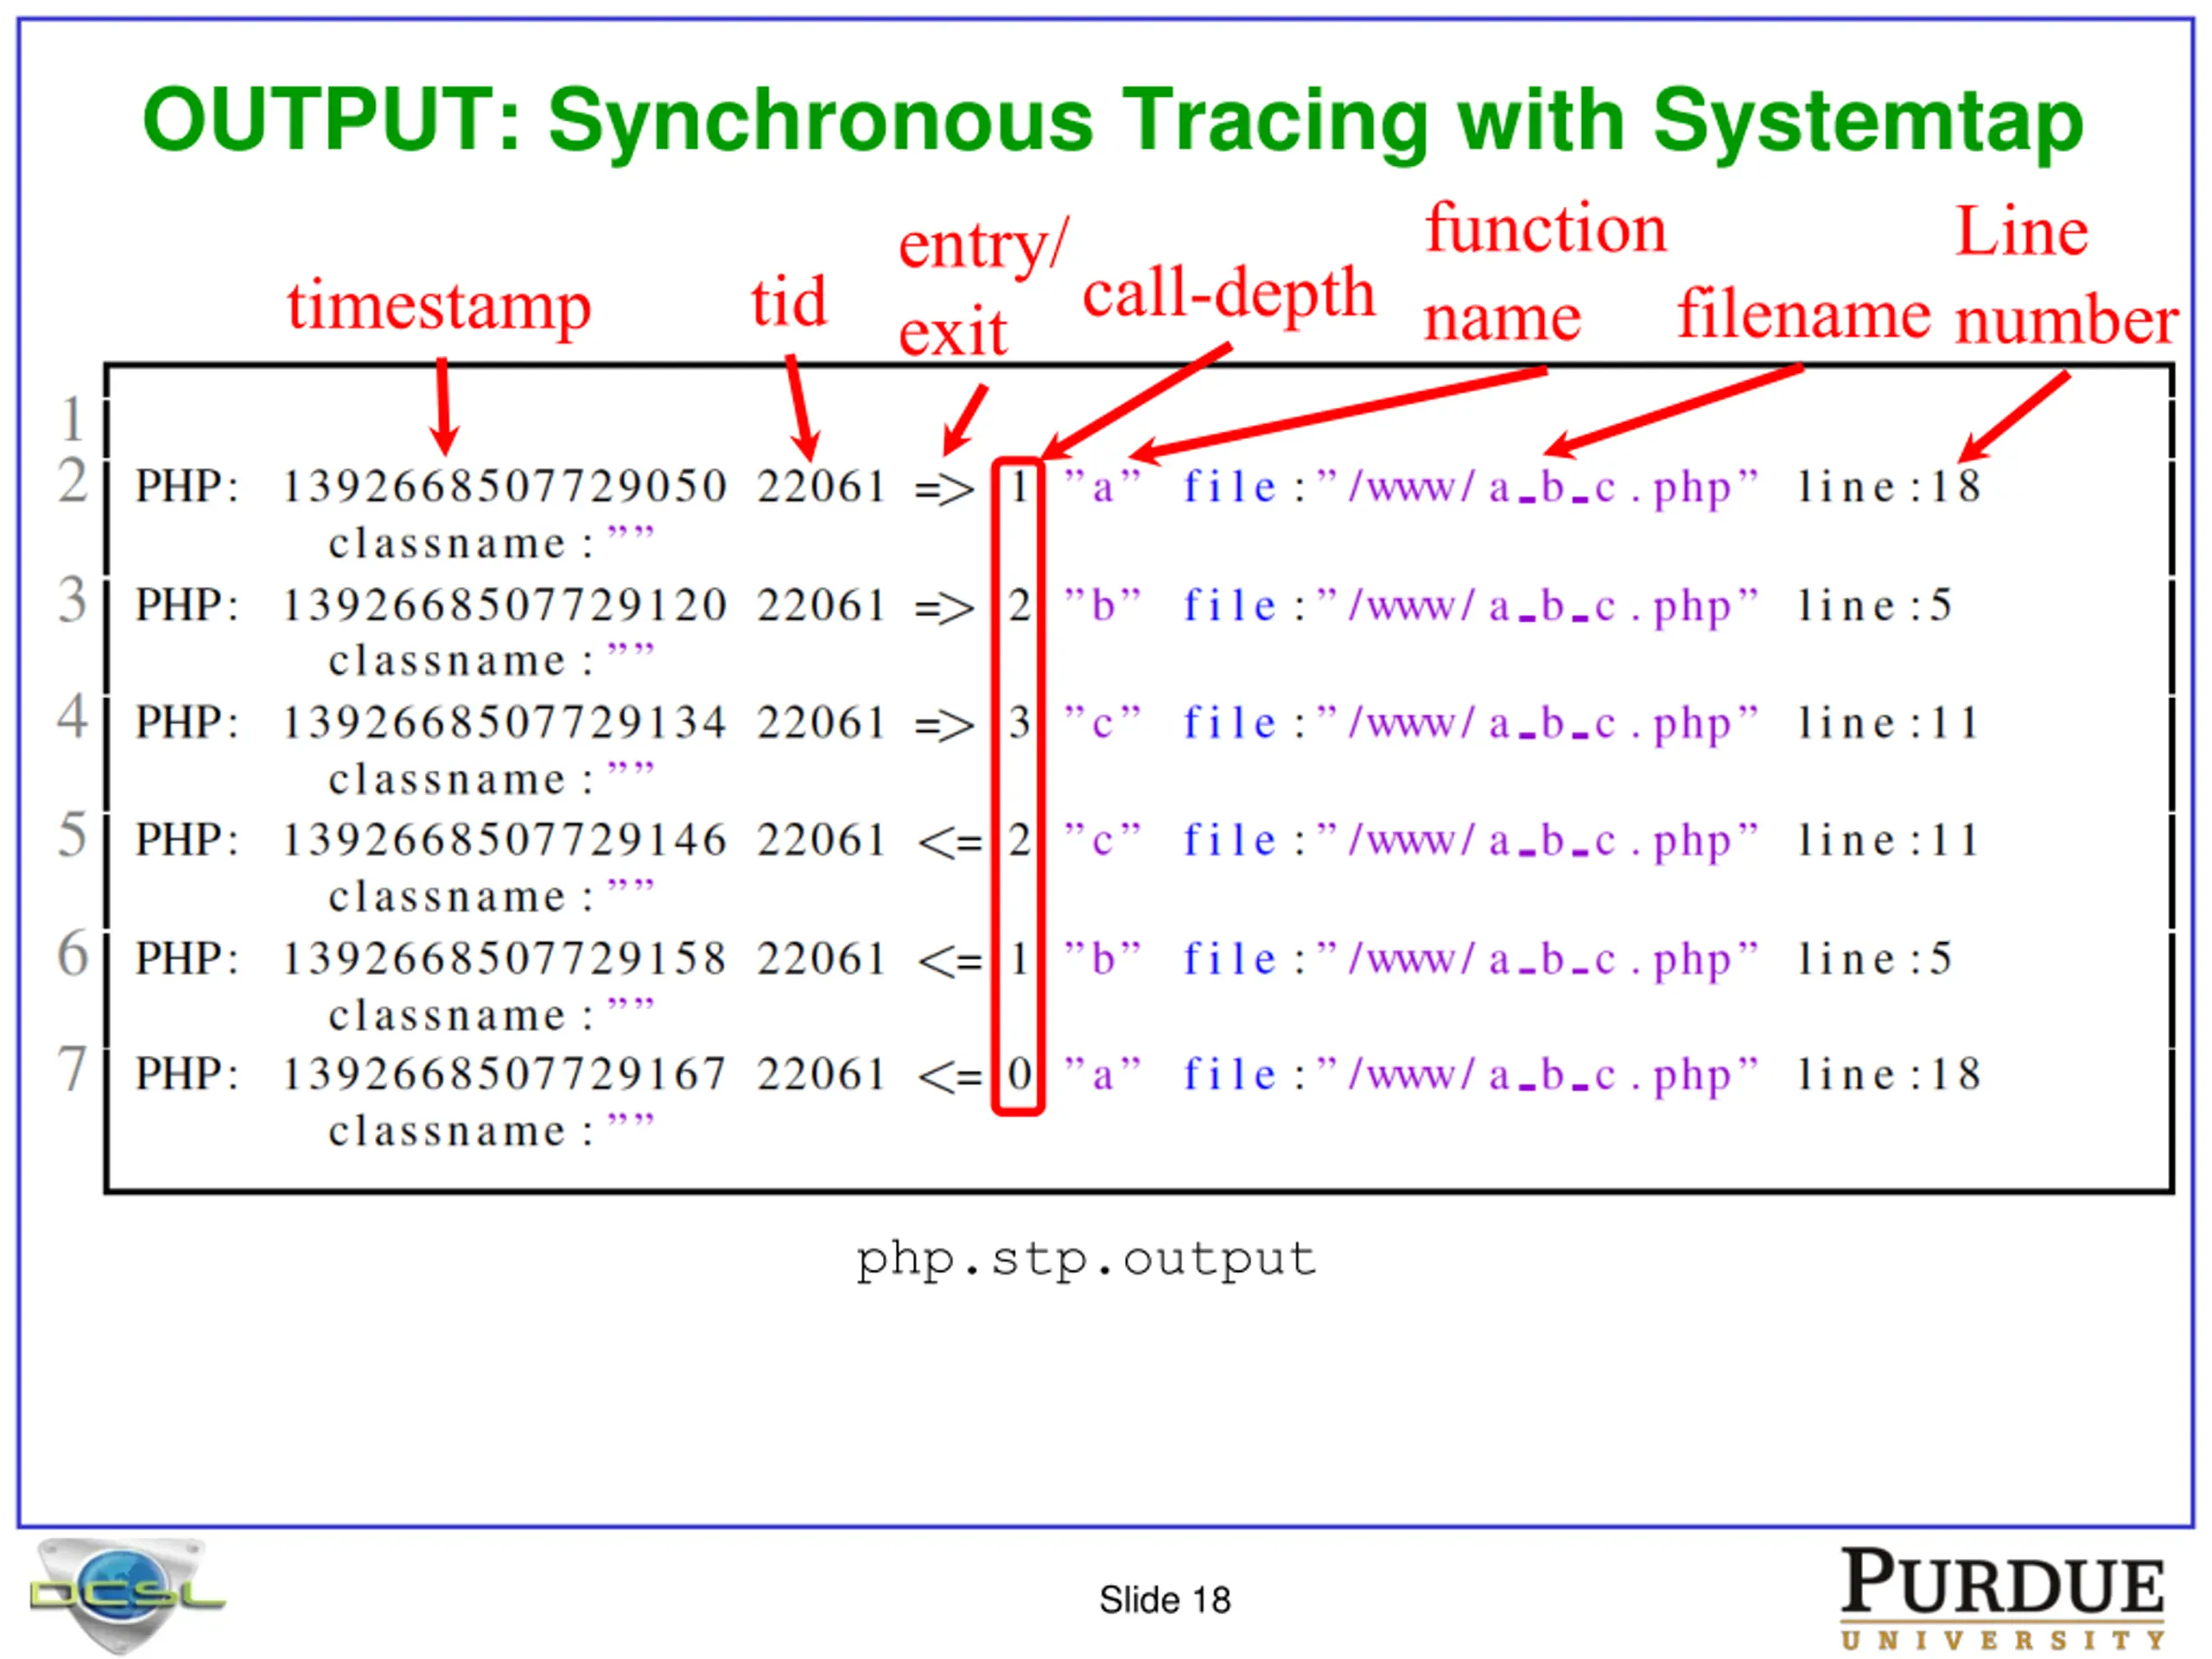Click 'line:18' on output line 2

[x=1889, y=487]
